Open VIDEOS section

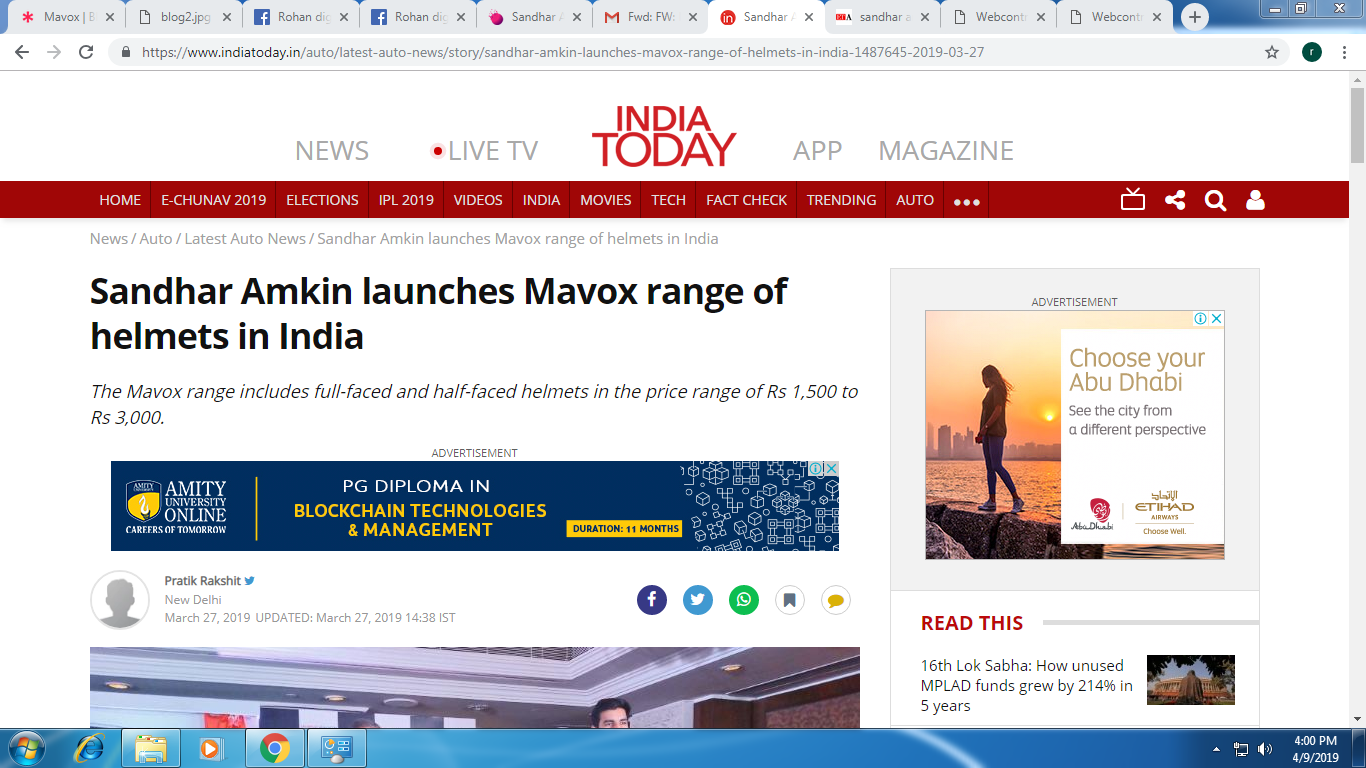point(478,200)
